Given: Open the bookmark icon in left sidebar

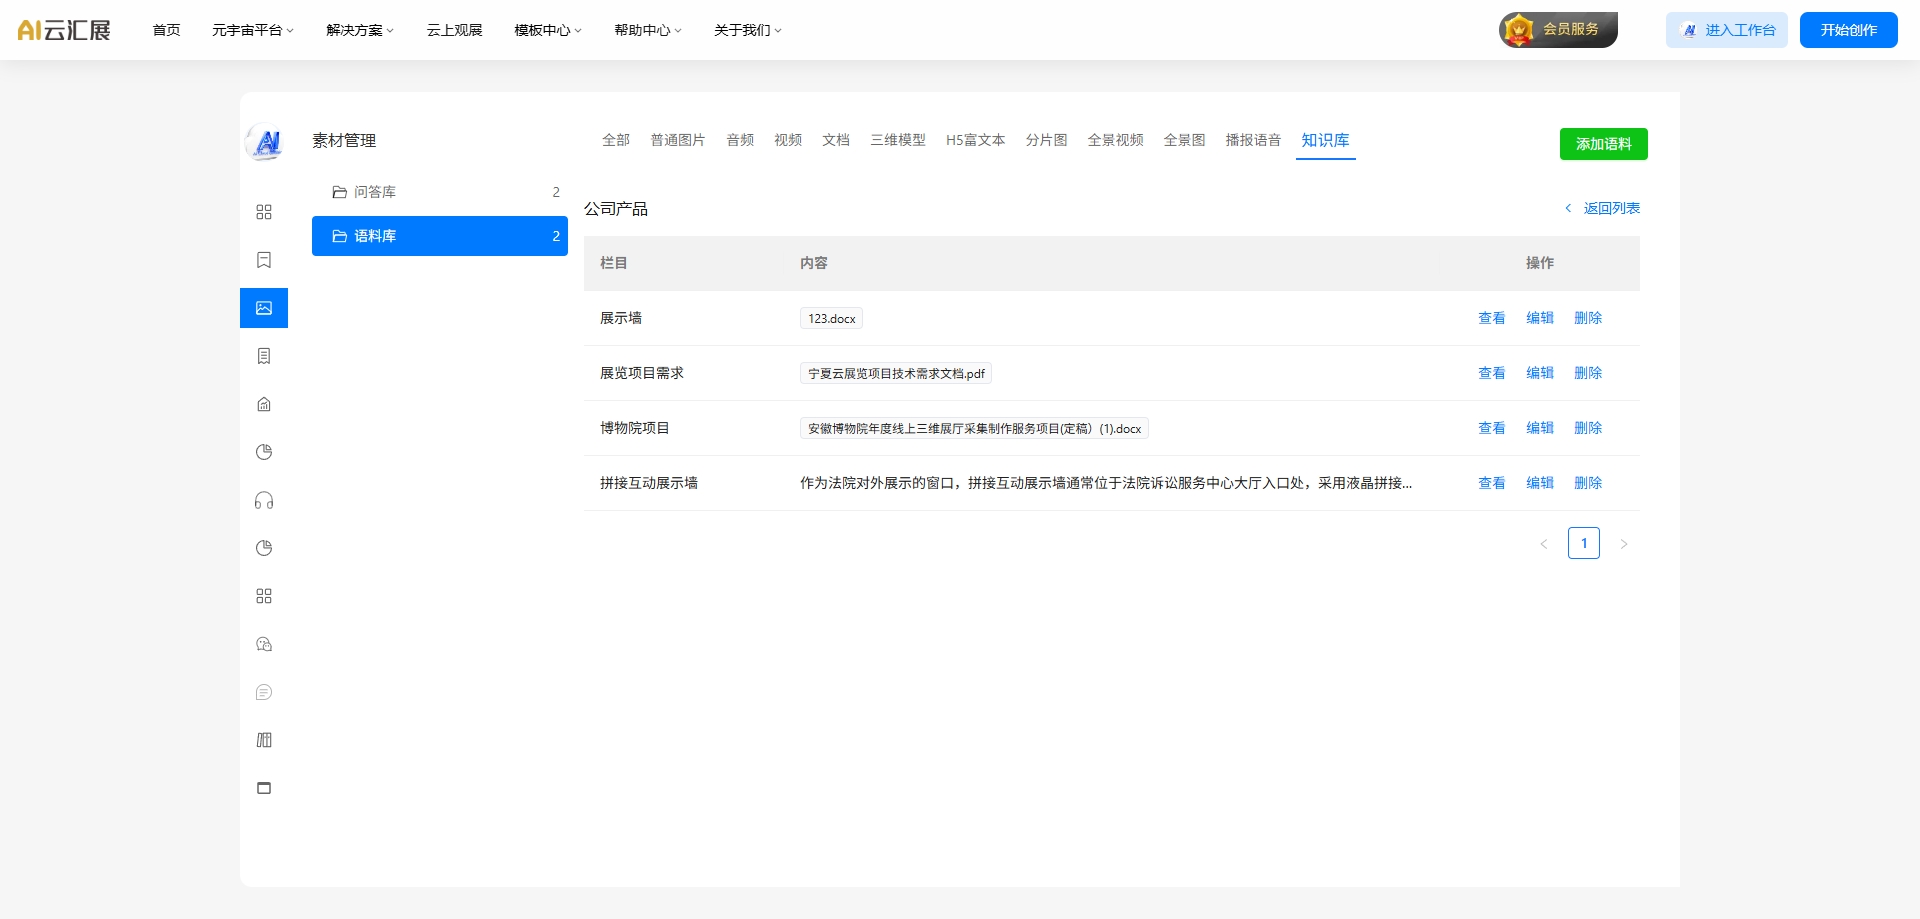Looking at the screenshot, I should pyautogui.click(x=264, y=260).
